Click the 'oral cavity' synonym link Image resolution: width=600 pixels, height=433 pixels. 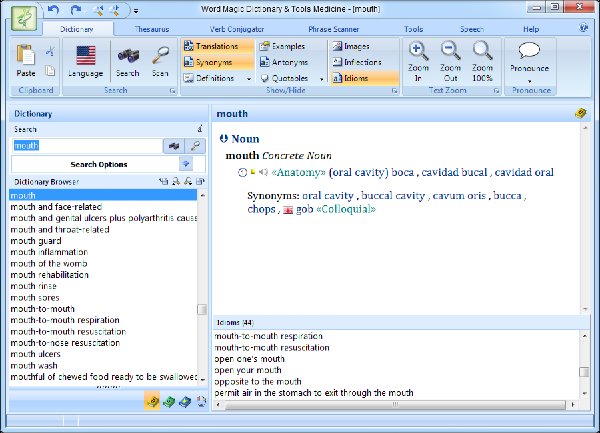[x=328, y=196]
